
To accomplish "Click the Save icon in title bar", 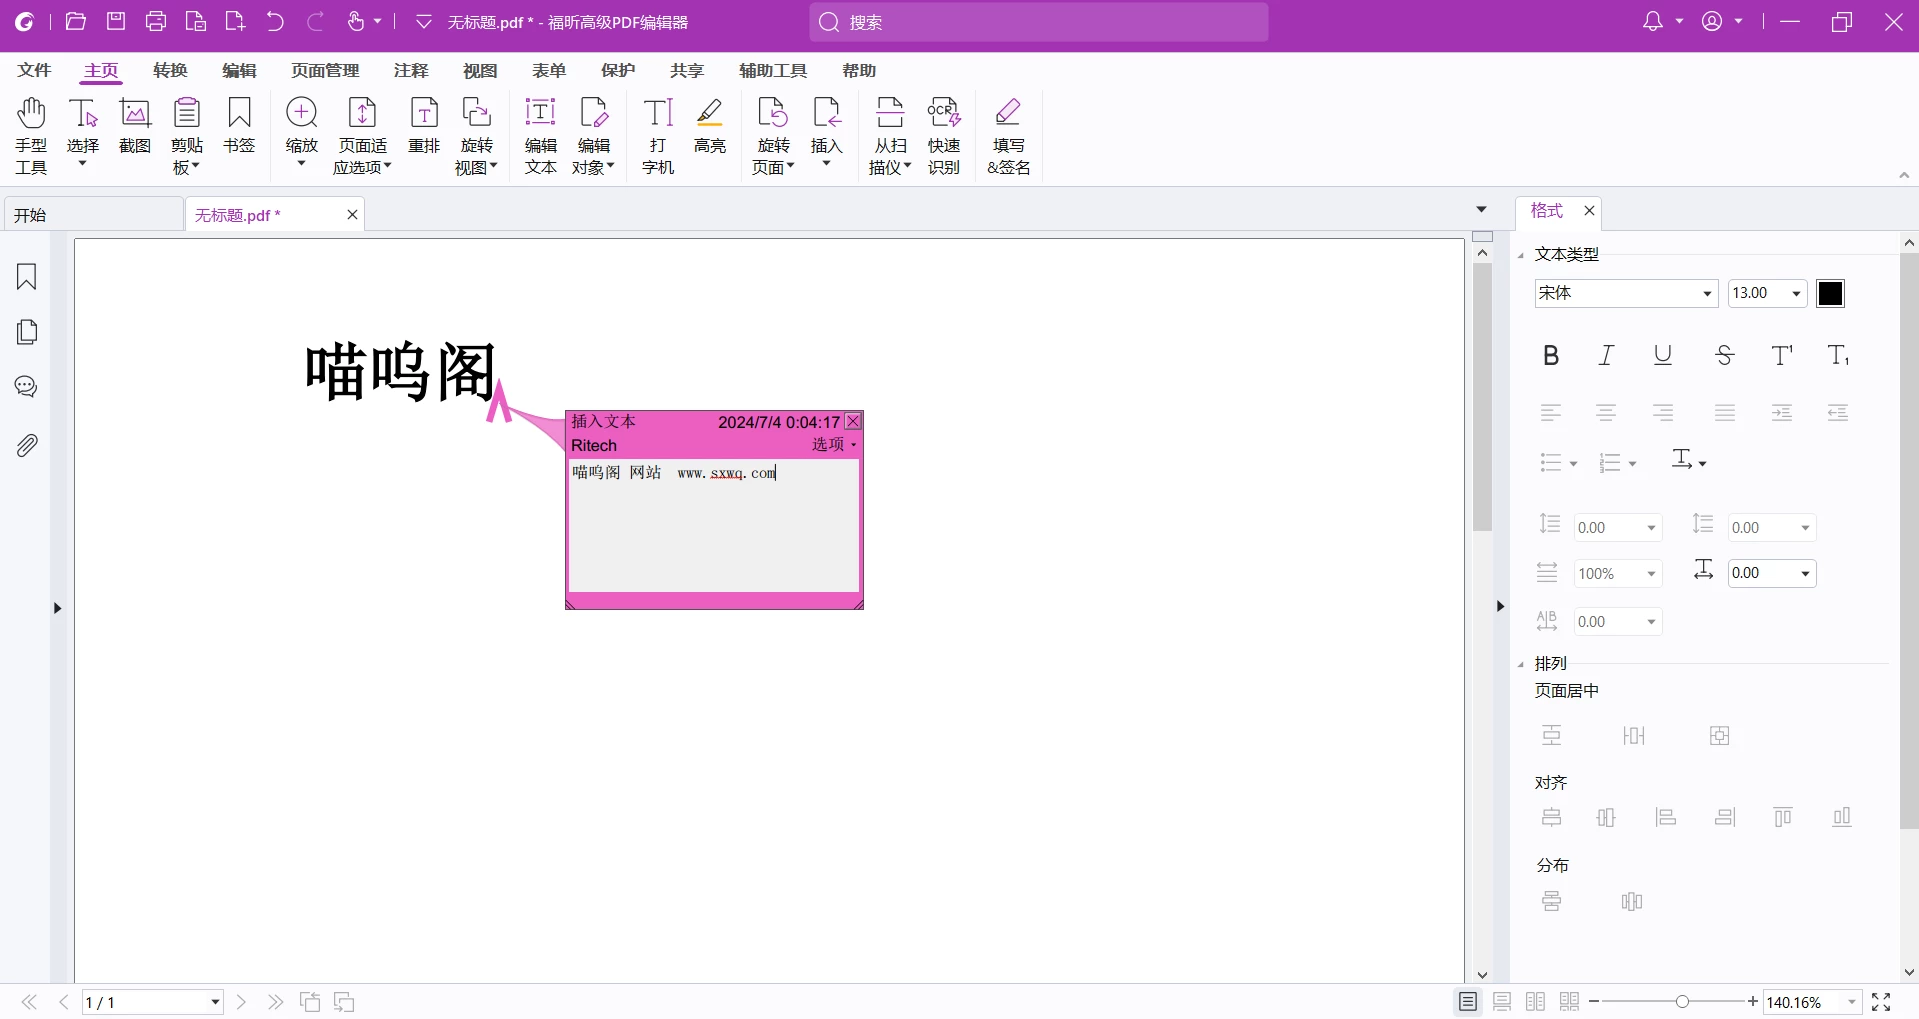I will (116, 21).
